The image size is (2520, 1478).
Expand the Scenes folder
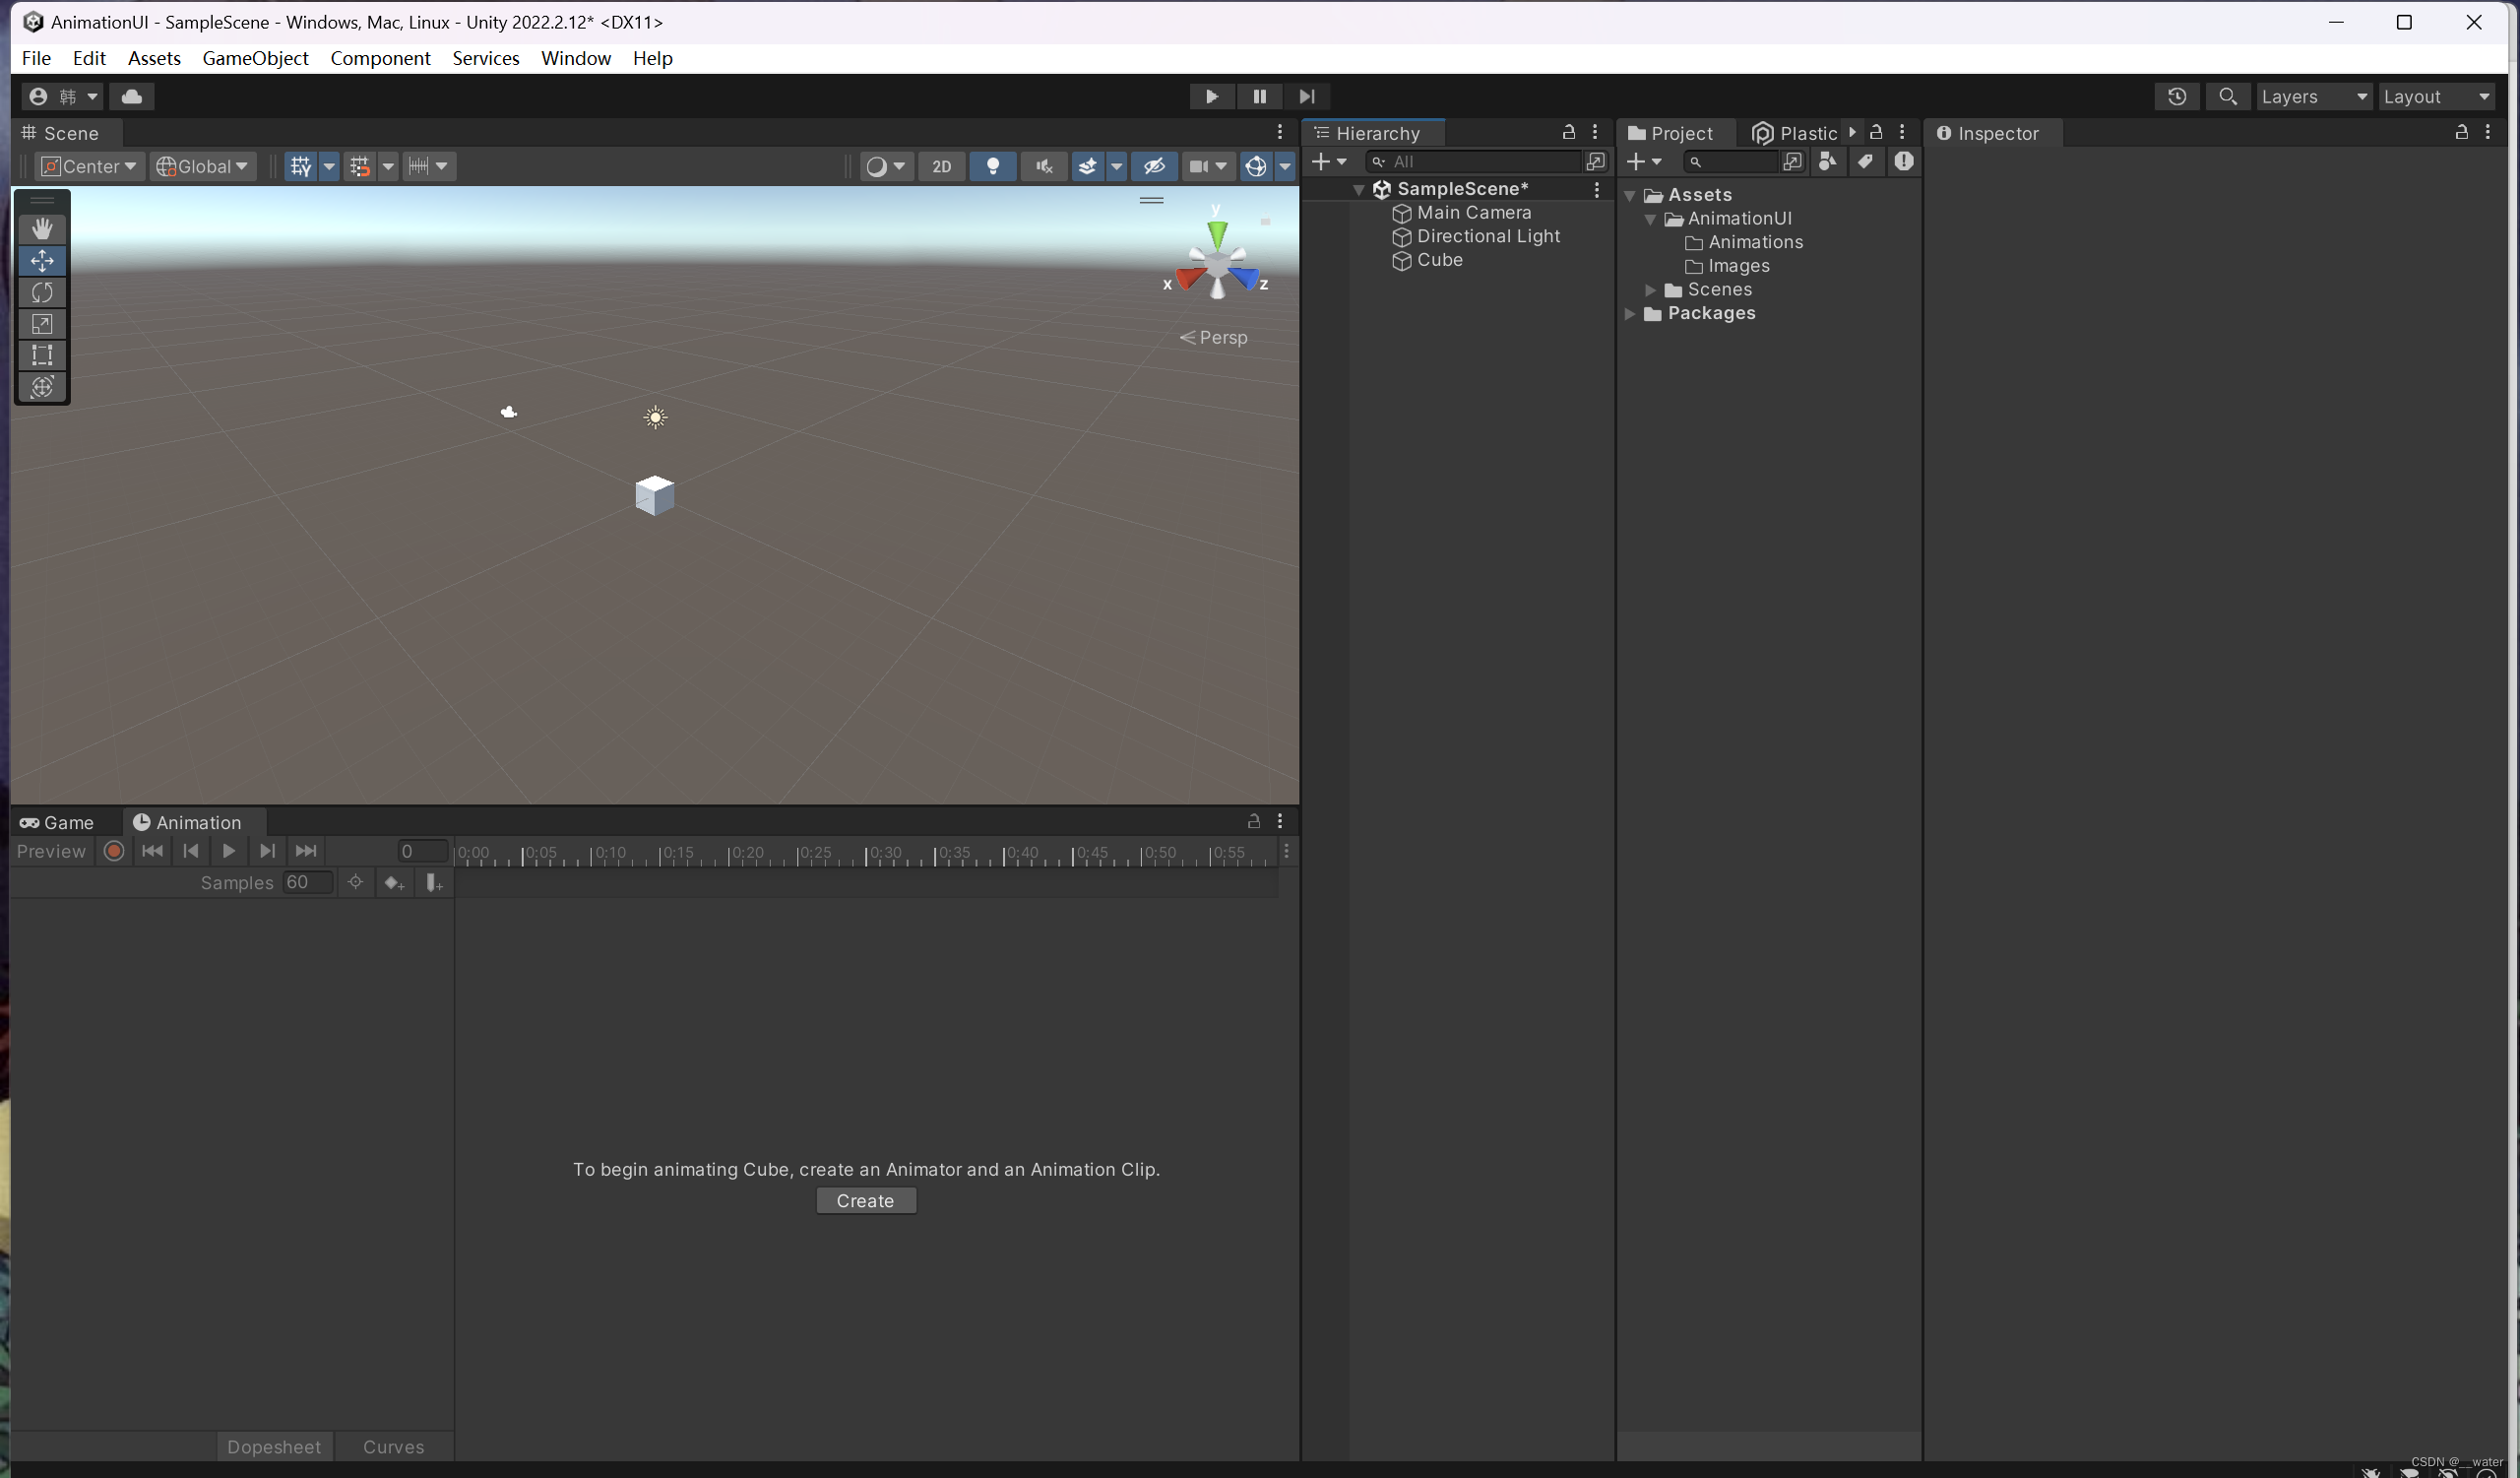pos(1650,290)
